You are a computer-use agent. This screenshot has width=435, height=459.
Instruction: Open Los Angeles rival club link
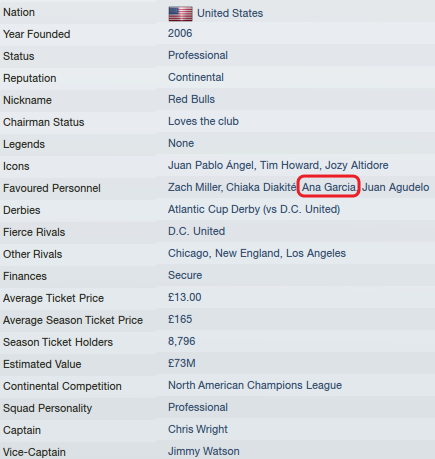point(316,253)
